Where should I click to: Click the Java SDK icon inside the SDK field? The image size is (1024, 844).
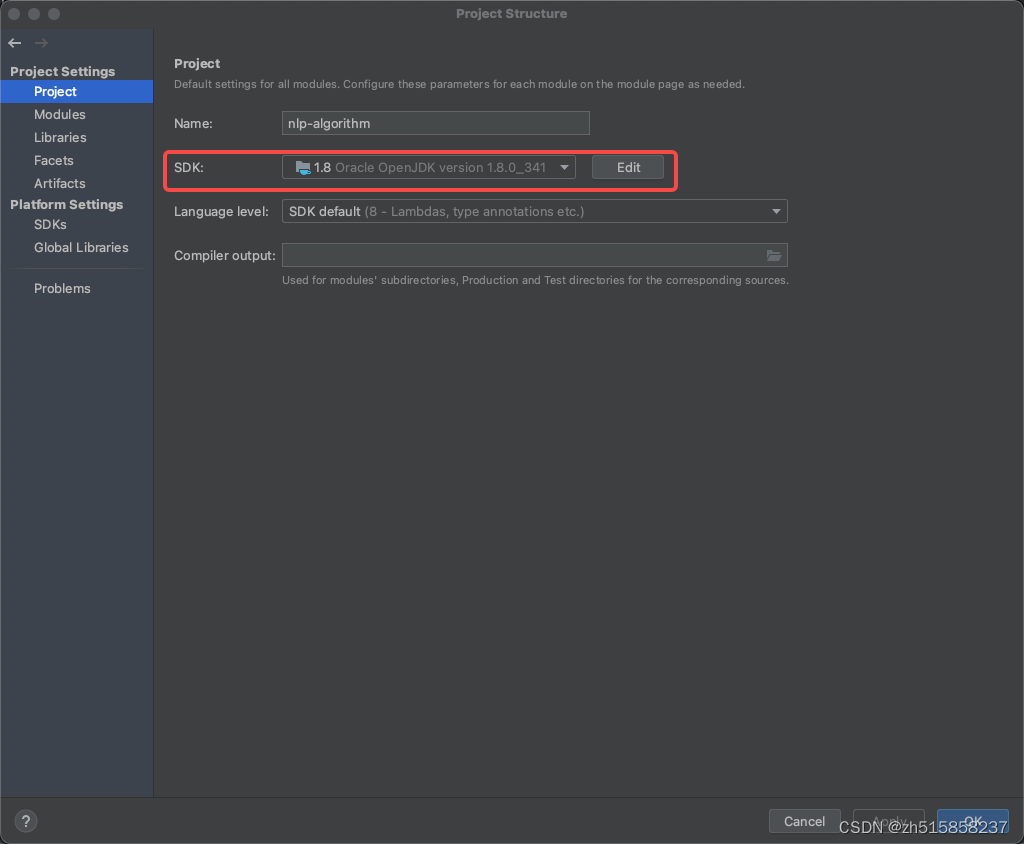click(x=301, y=167)
